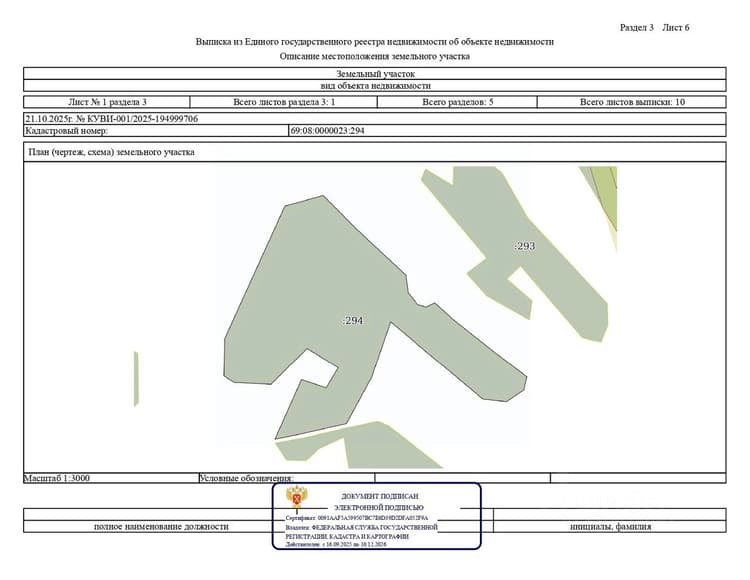The image size is (750, 580).
Task: Click the Всего разделов: 5 cell
Action: (457, 102)
